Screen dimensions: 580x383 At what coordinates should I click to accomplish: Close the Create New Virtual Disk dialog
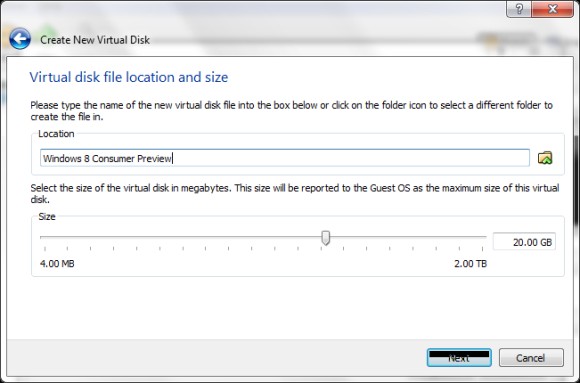552,9
